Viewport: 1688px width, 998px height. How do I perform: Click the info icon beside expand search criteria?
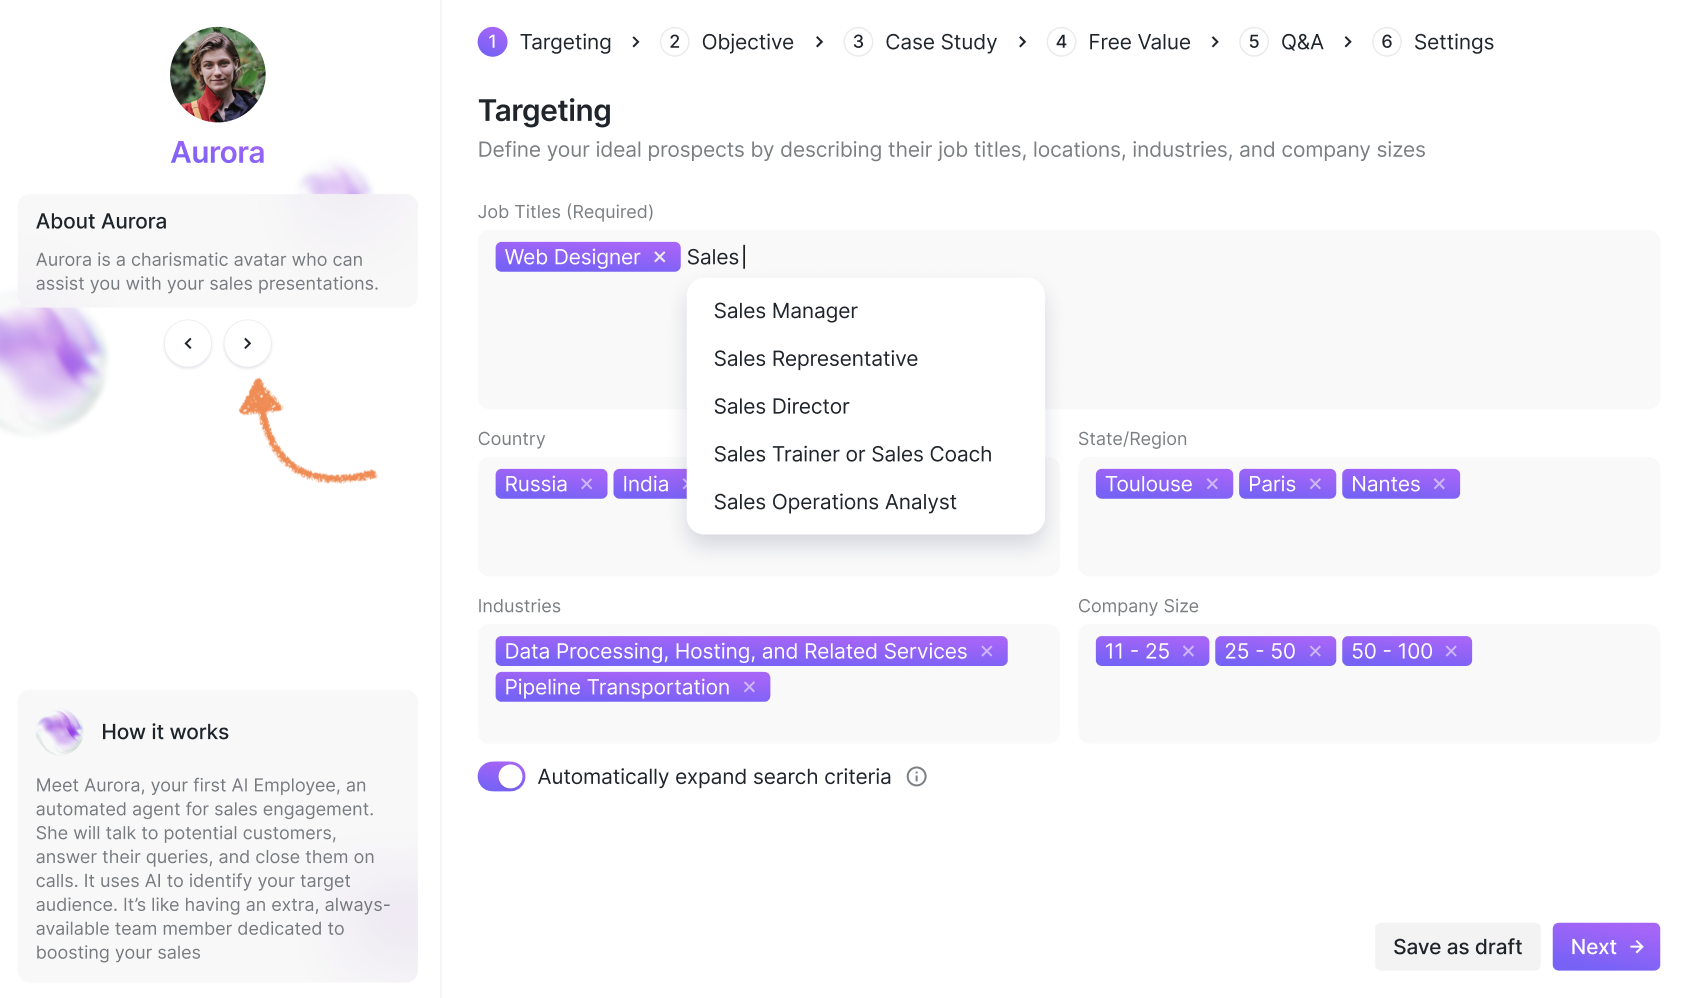tap(916, 777)
